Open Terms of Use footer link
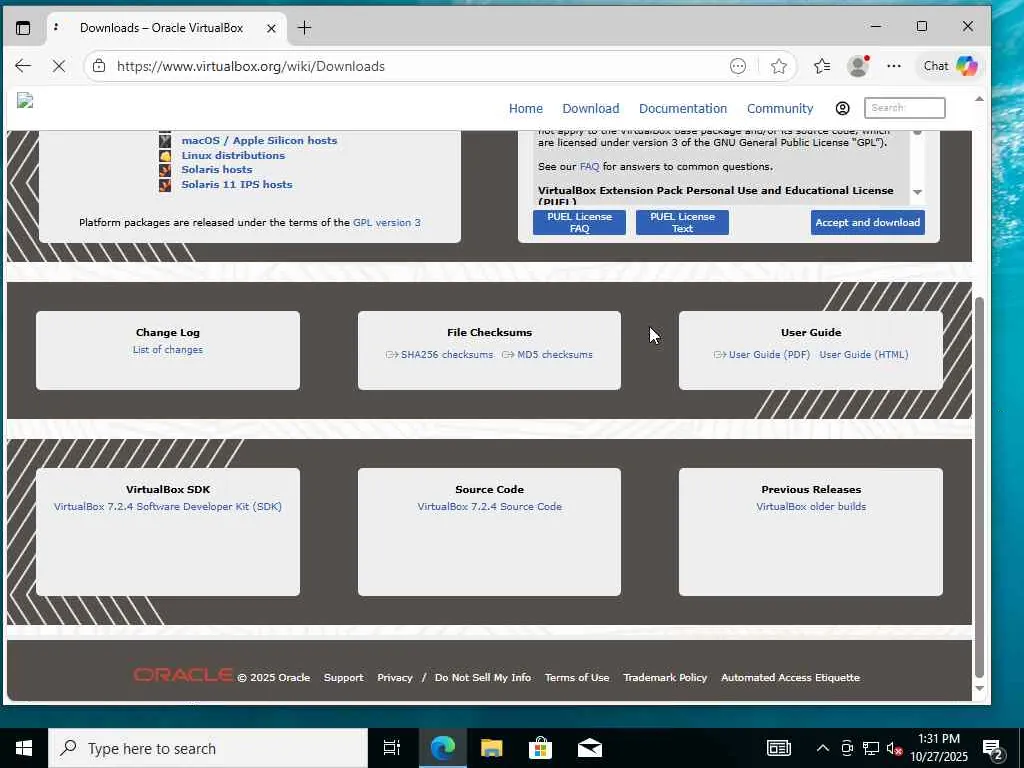The image size is (1024, 768). (x=577, y=678)
